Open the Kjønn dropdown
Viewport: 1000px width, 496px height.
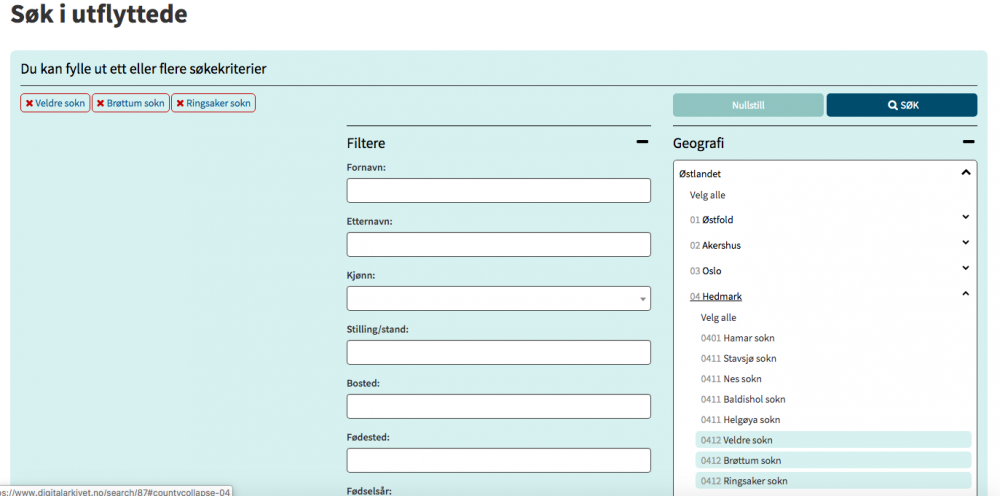(499, 298)
